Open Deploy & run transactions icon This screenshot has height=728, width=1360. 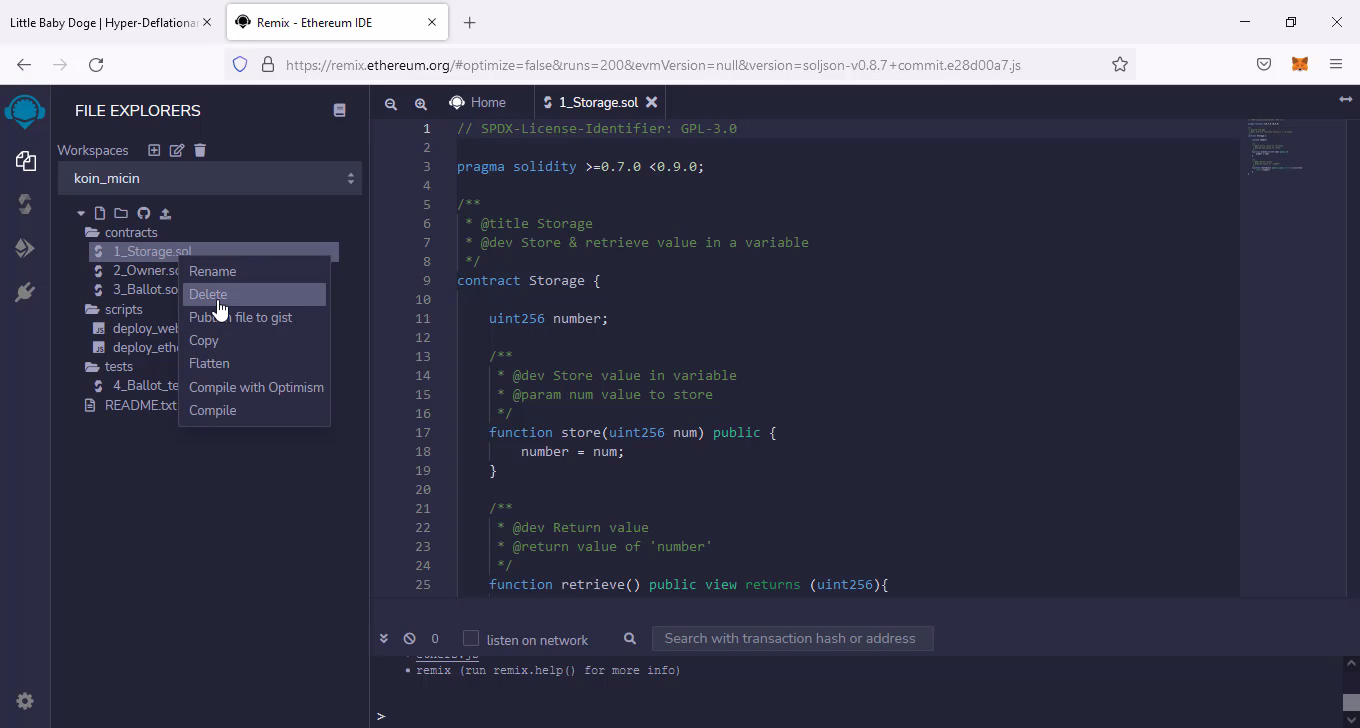25,248
